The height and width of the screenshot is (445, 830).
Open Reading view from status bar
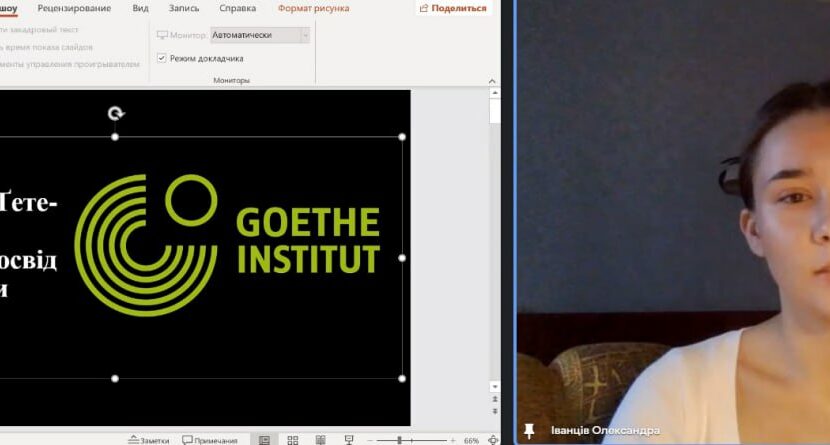click(321, 440)
